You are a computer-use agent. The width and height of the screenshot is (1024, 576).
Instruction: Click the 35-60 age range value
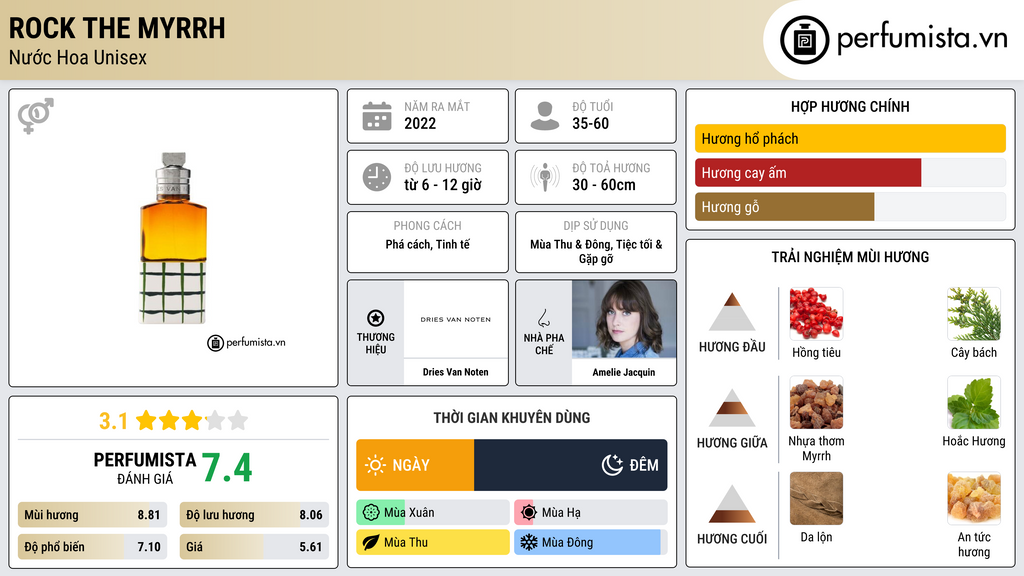click(x=590, y=123)
